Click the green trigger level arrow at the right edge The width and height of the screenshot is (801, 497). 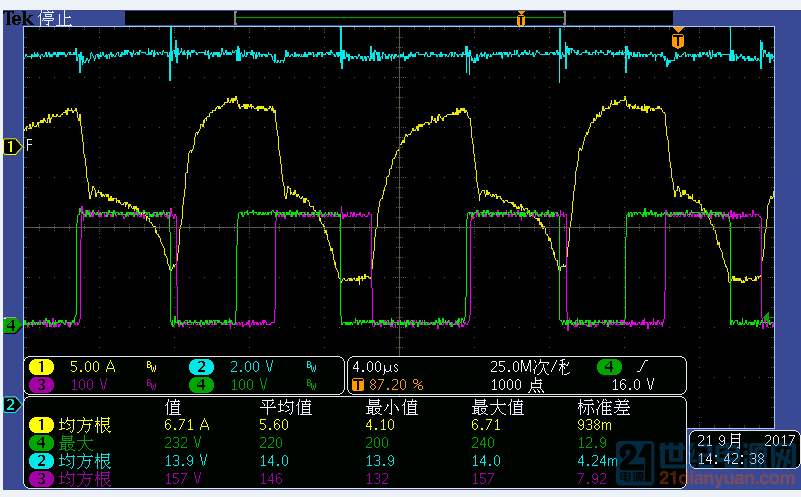tap(768, 319)
